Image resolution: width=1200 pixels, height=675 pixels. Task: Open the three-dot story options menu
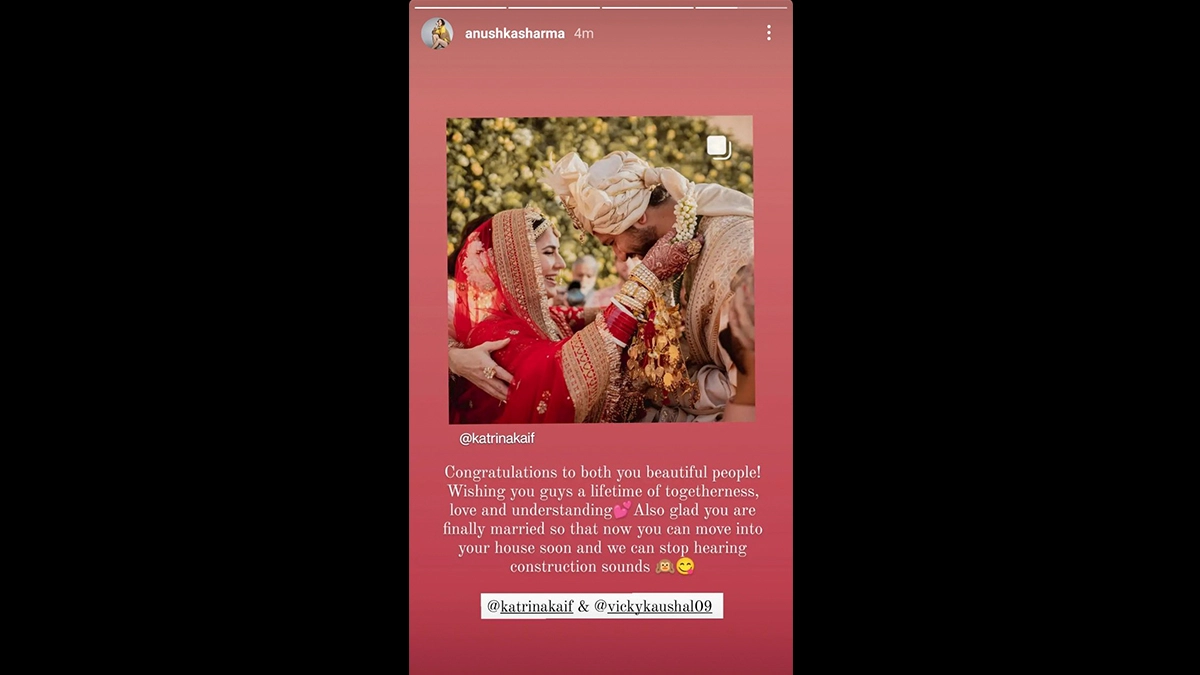[x=768, y=33]
